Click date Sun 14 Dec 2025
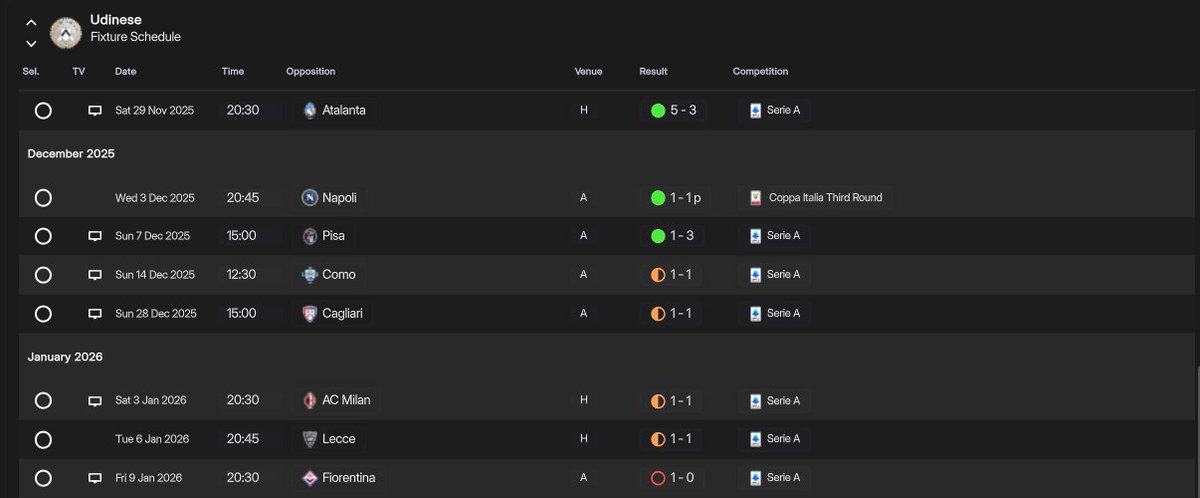The height and width of the screenshot is (498, 1200). (155, 275)
